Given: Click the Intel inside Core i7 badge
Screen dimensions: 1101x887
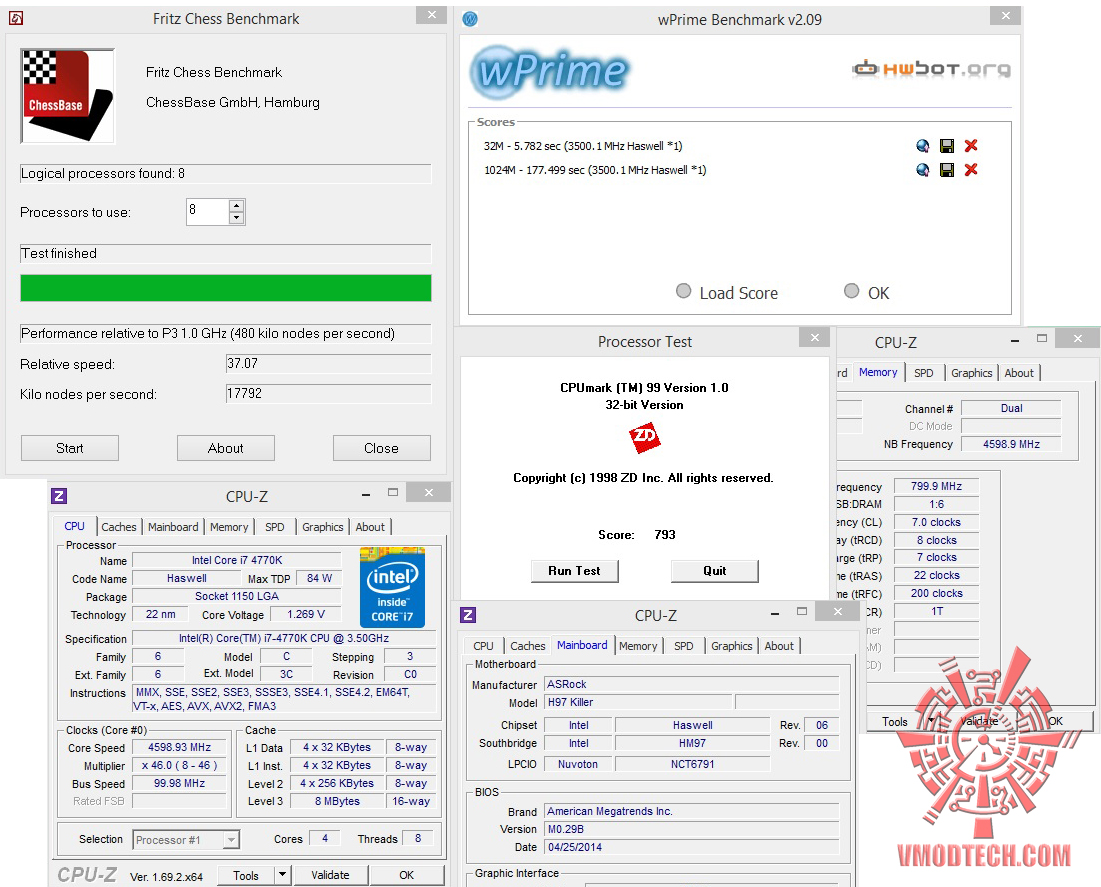Looking at the screenshot, I should (392, 587).
